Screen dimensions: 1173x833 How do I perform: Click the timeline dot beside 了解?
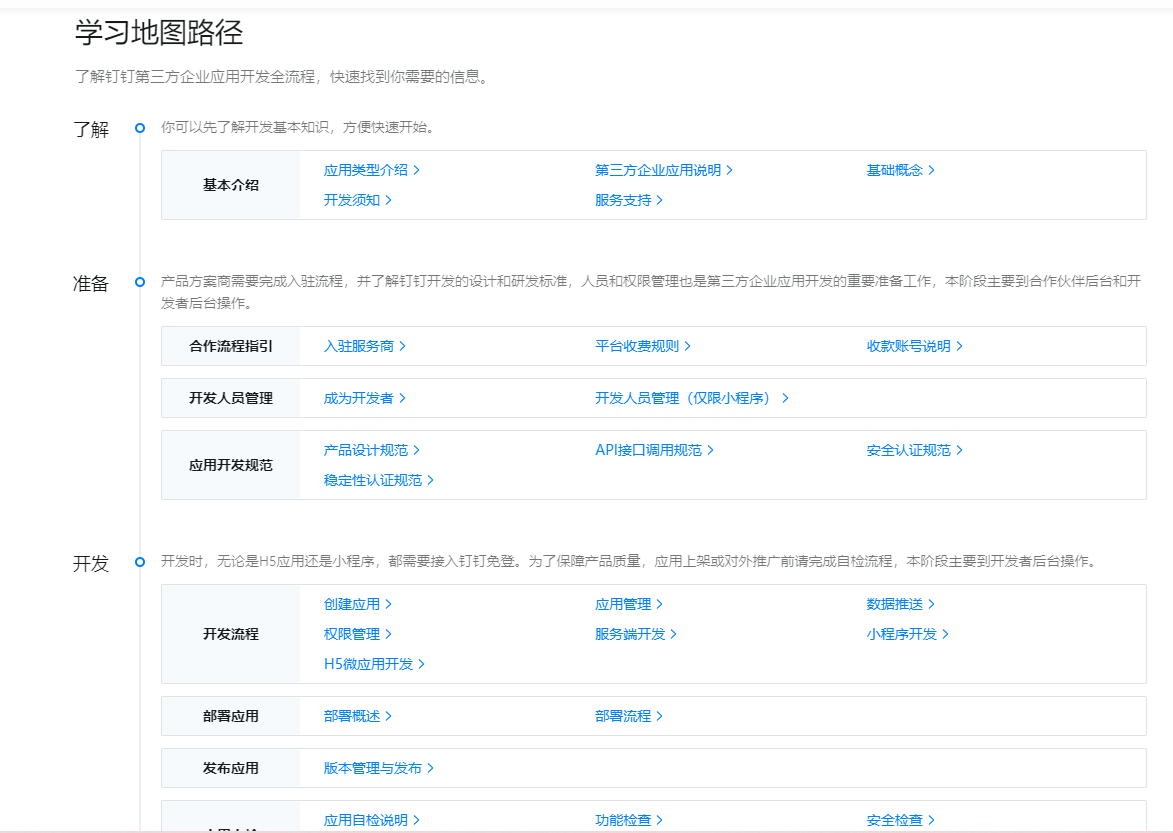click(140, 128)
